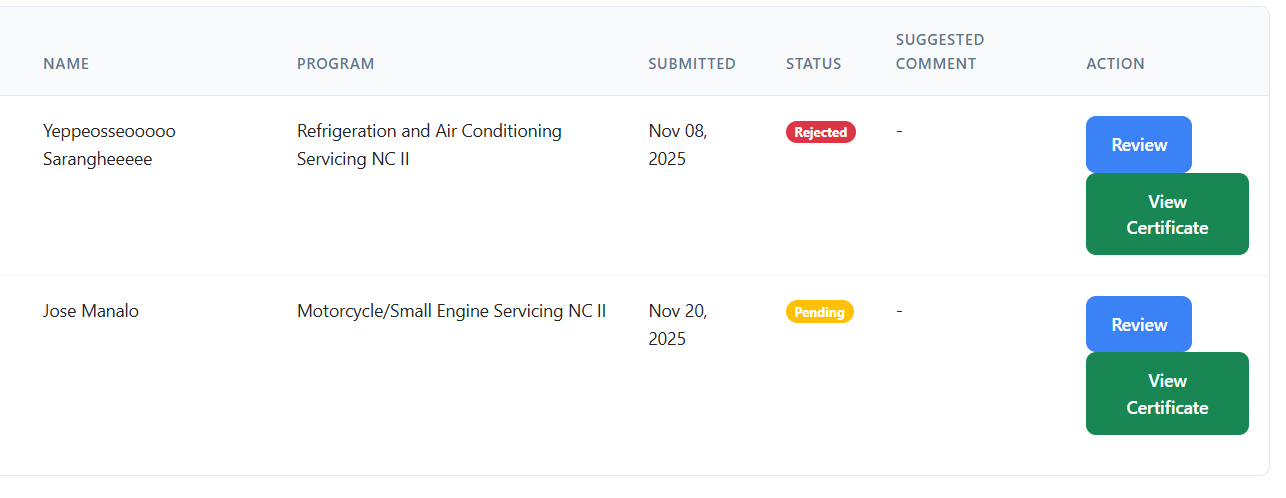Click the Name column header

point(66,64)
